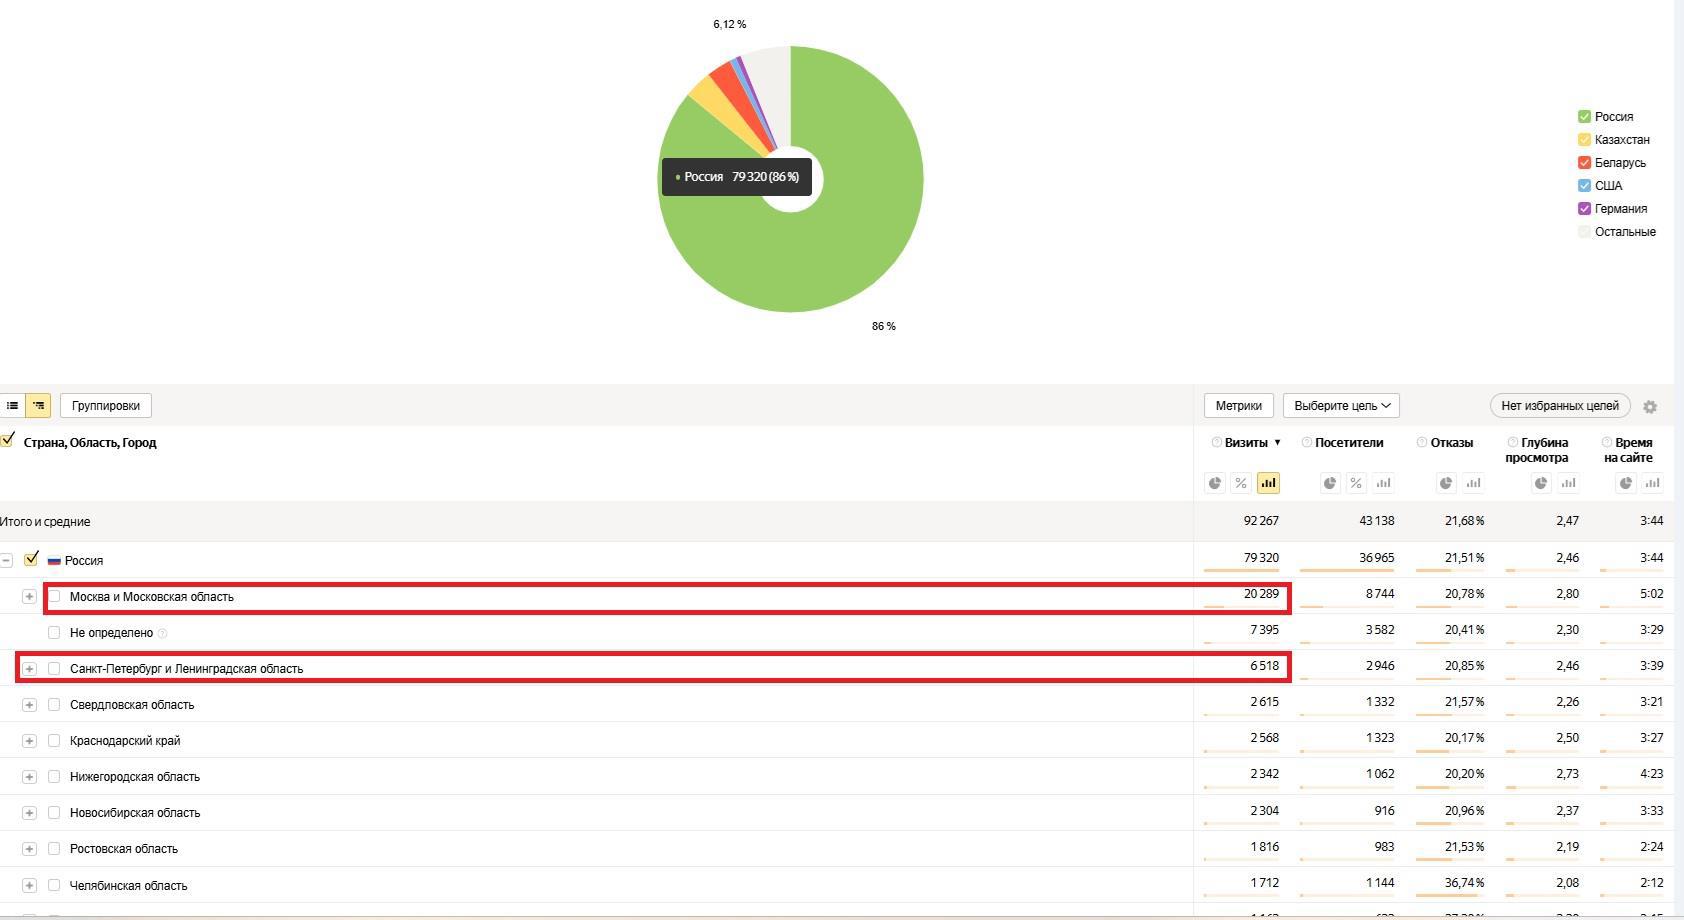Select bar chart icon under Визиты column

(1268, 483)
